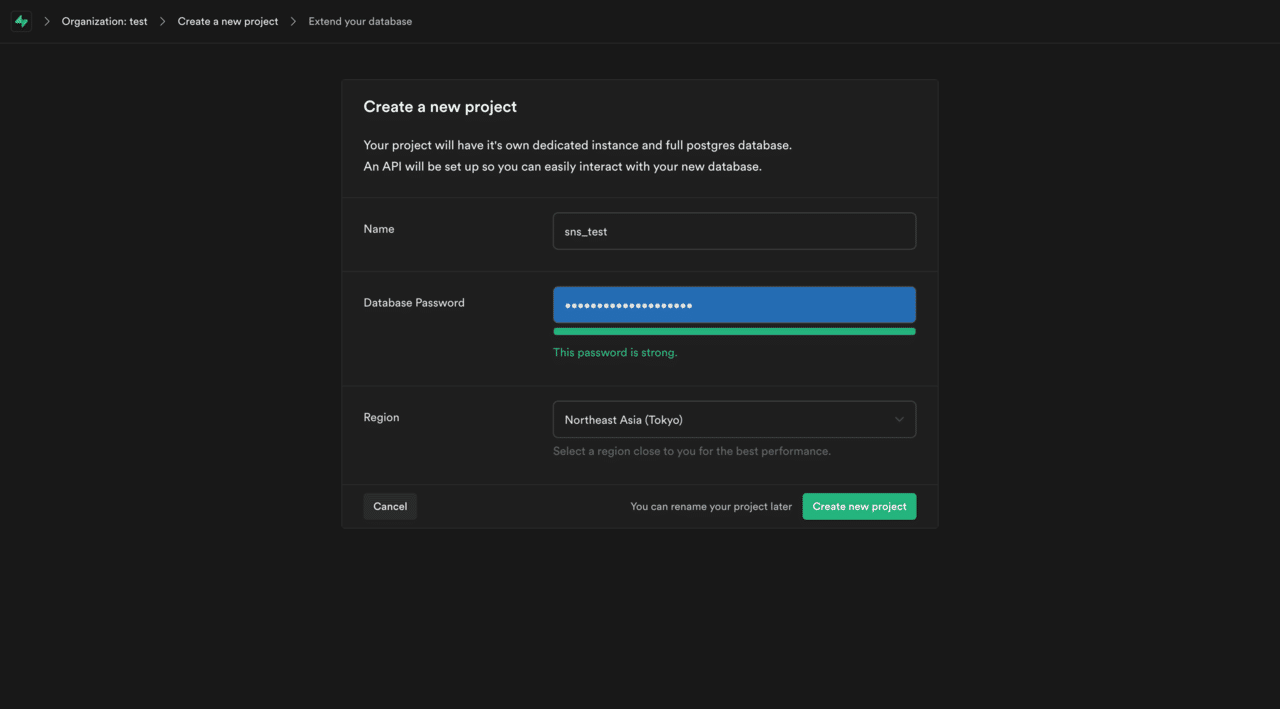Click into the Database Password field

[734, 305]
